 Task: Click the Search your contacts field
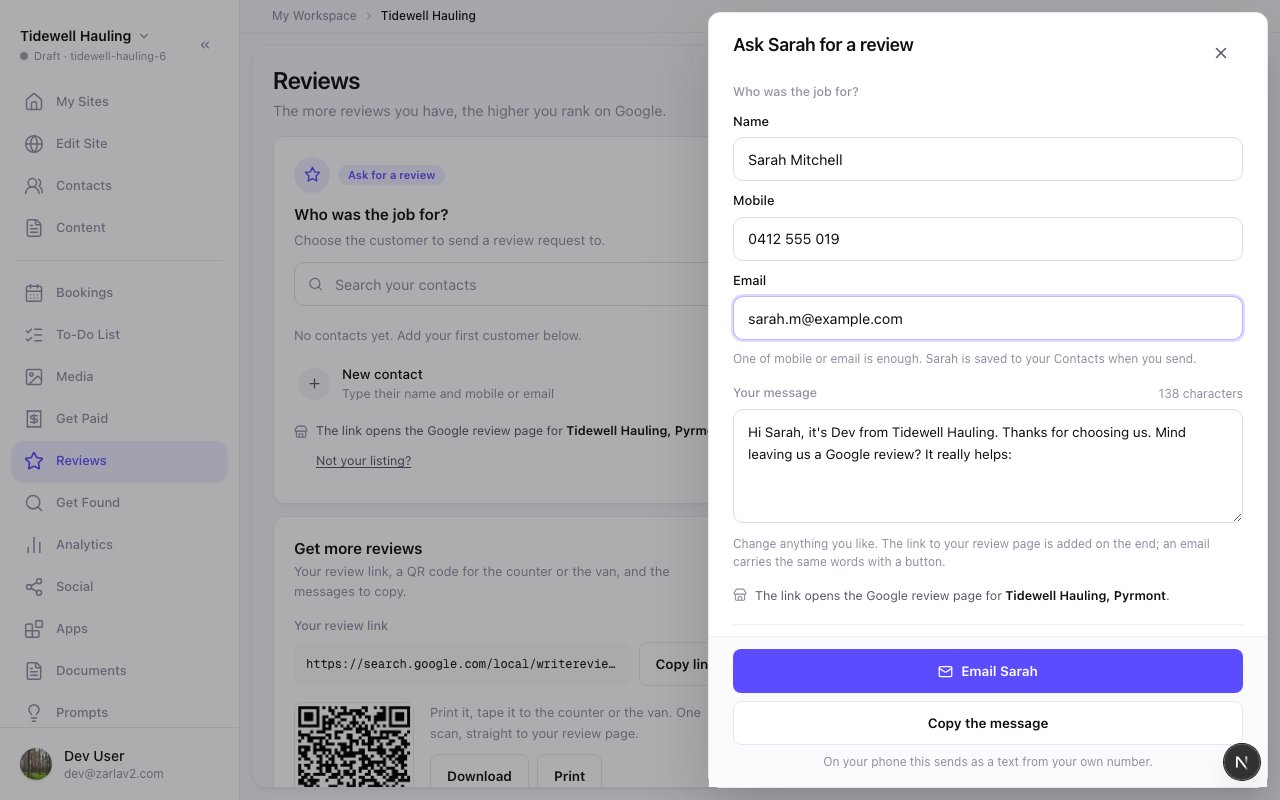(x=501, y=285)
